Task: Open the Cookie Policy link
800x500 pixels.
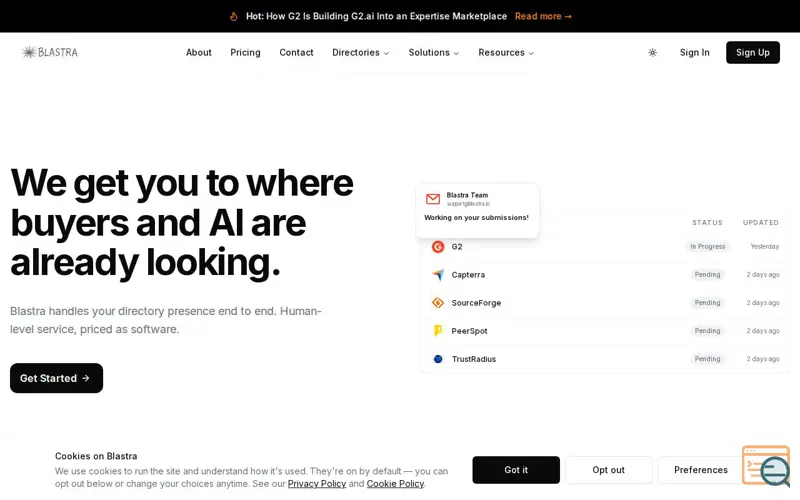Action: 395,484
